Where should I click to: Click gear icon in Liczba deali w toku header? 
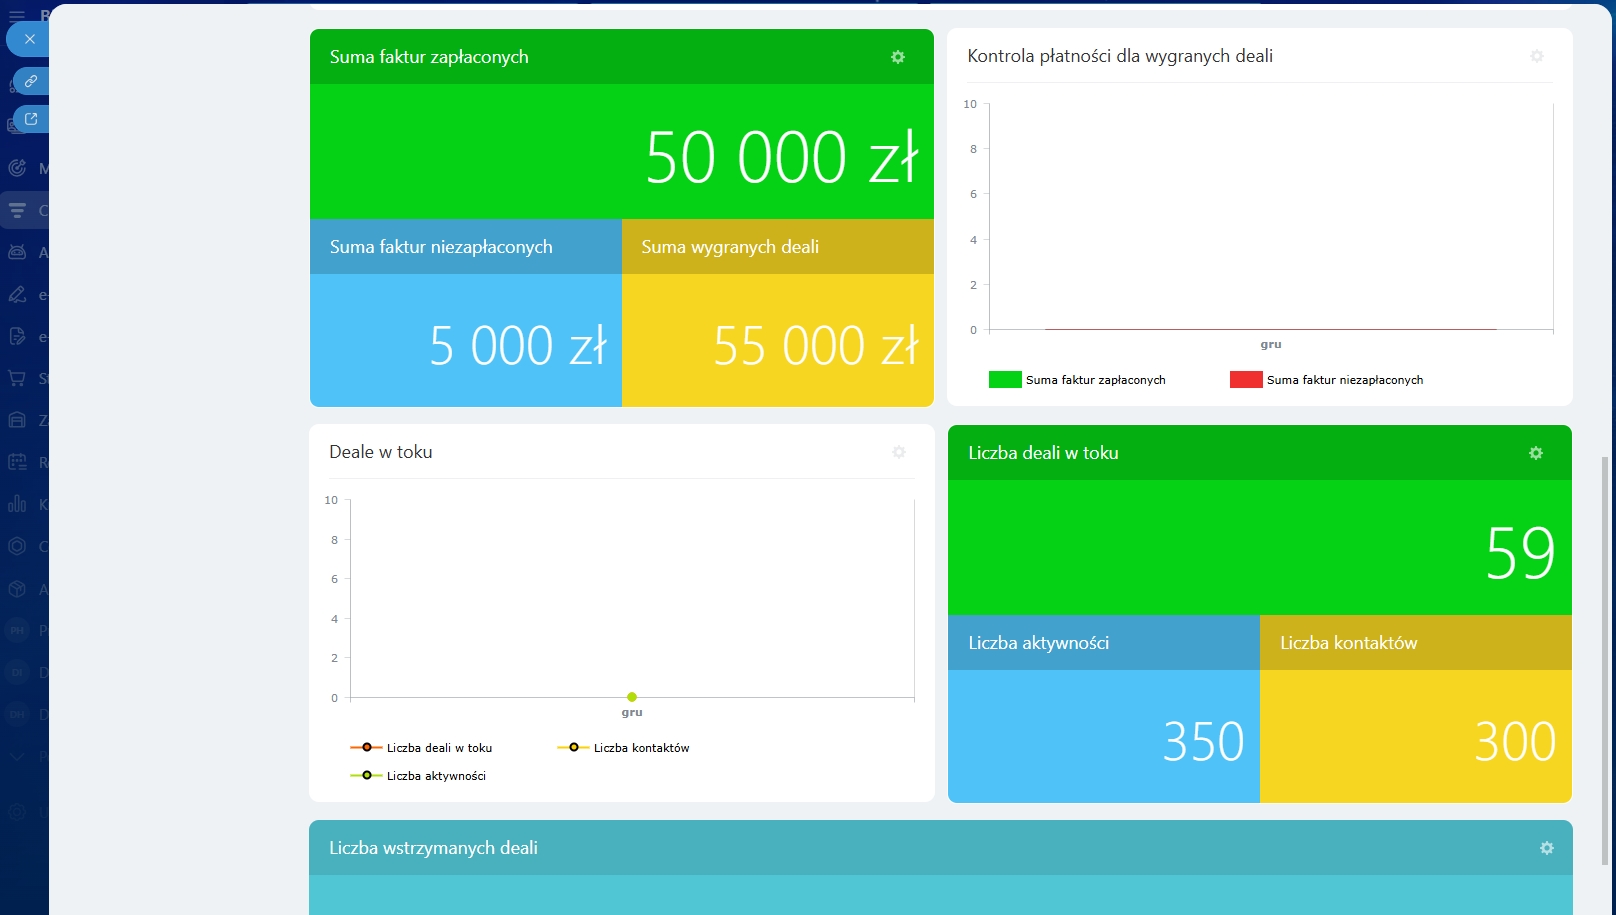click(1535, 453)
